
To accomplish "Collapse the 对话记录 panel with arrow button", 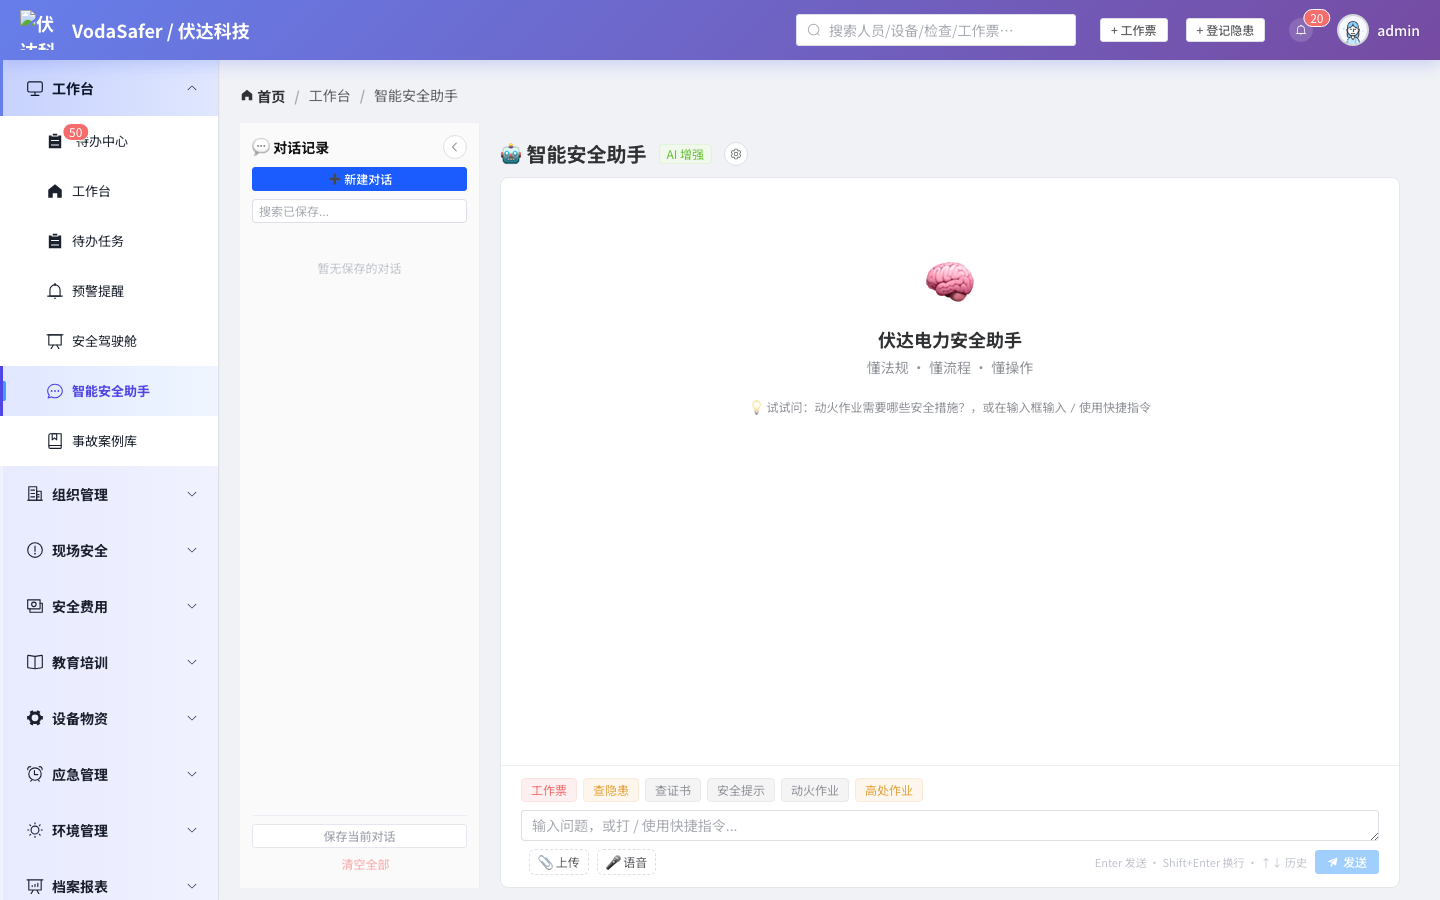I will point(455,147).
